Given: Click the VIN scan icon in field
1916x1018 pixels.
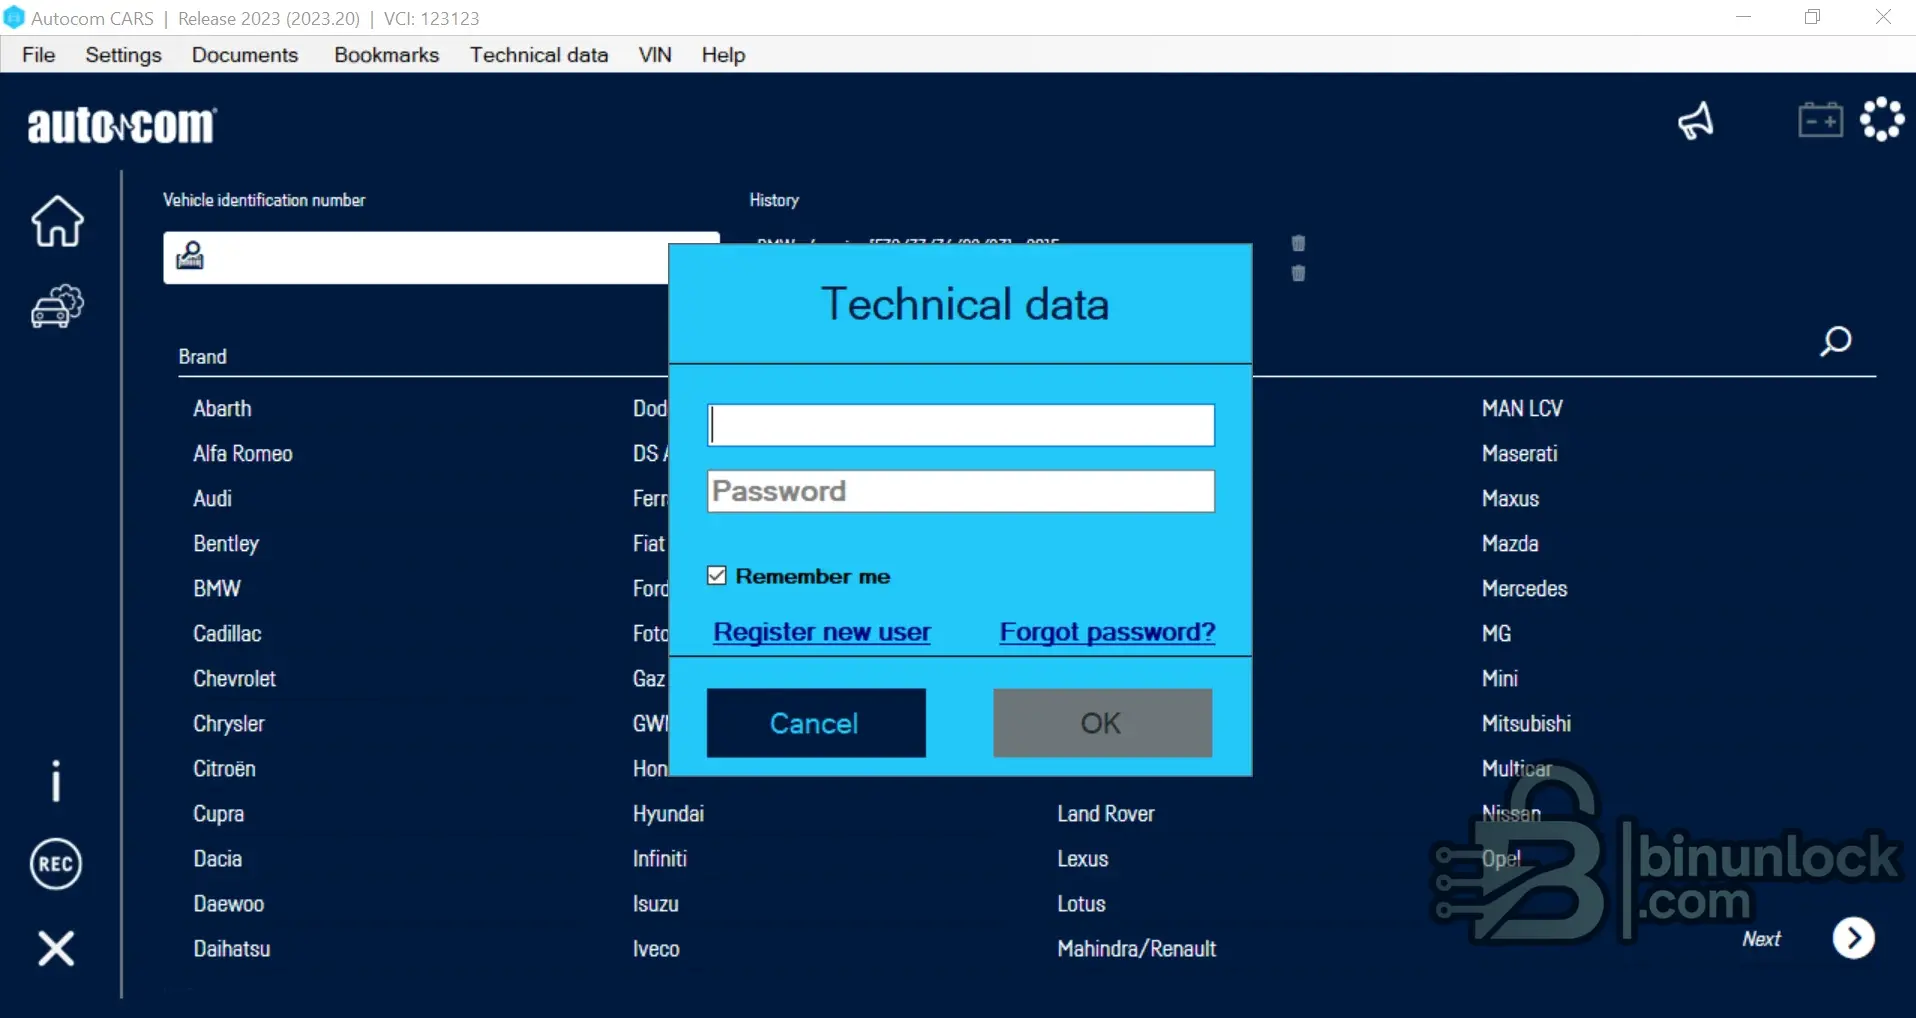Looking at the screenshot, I should point(190,257).
